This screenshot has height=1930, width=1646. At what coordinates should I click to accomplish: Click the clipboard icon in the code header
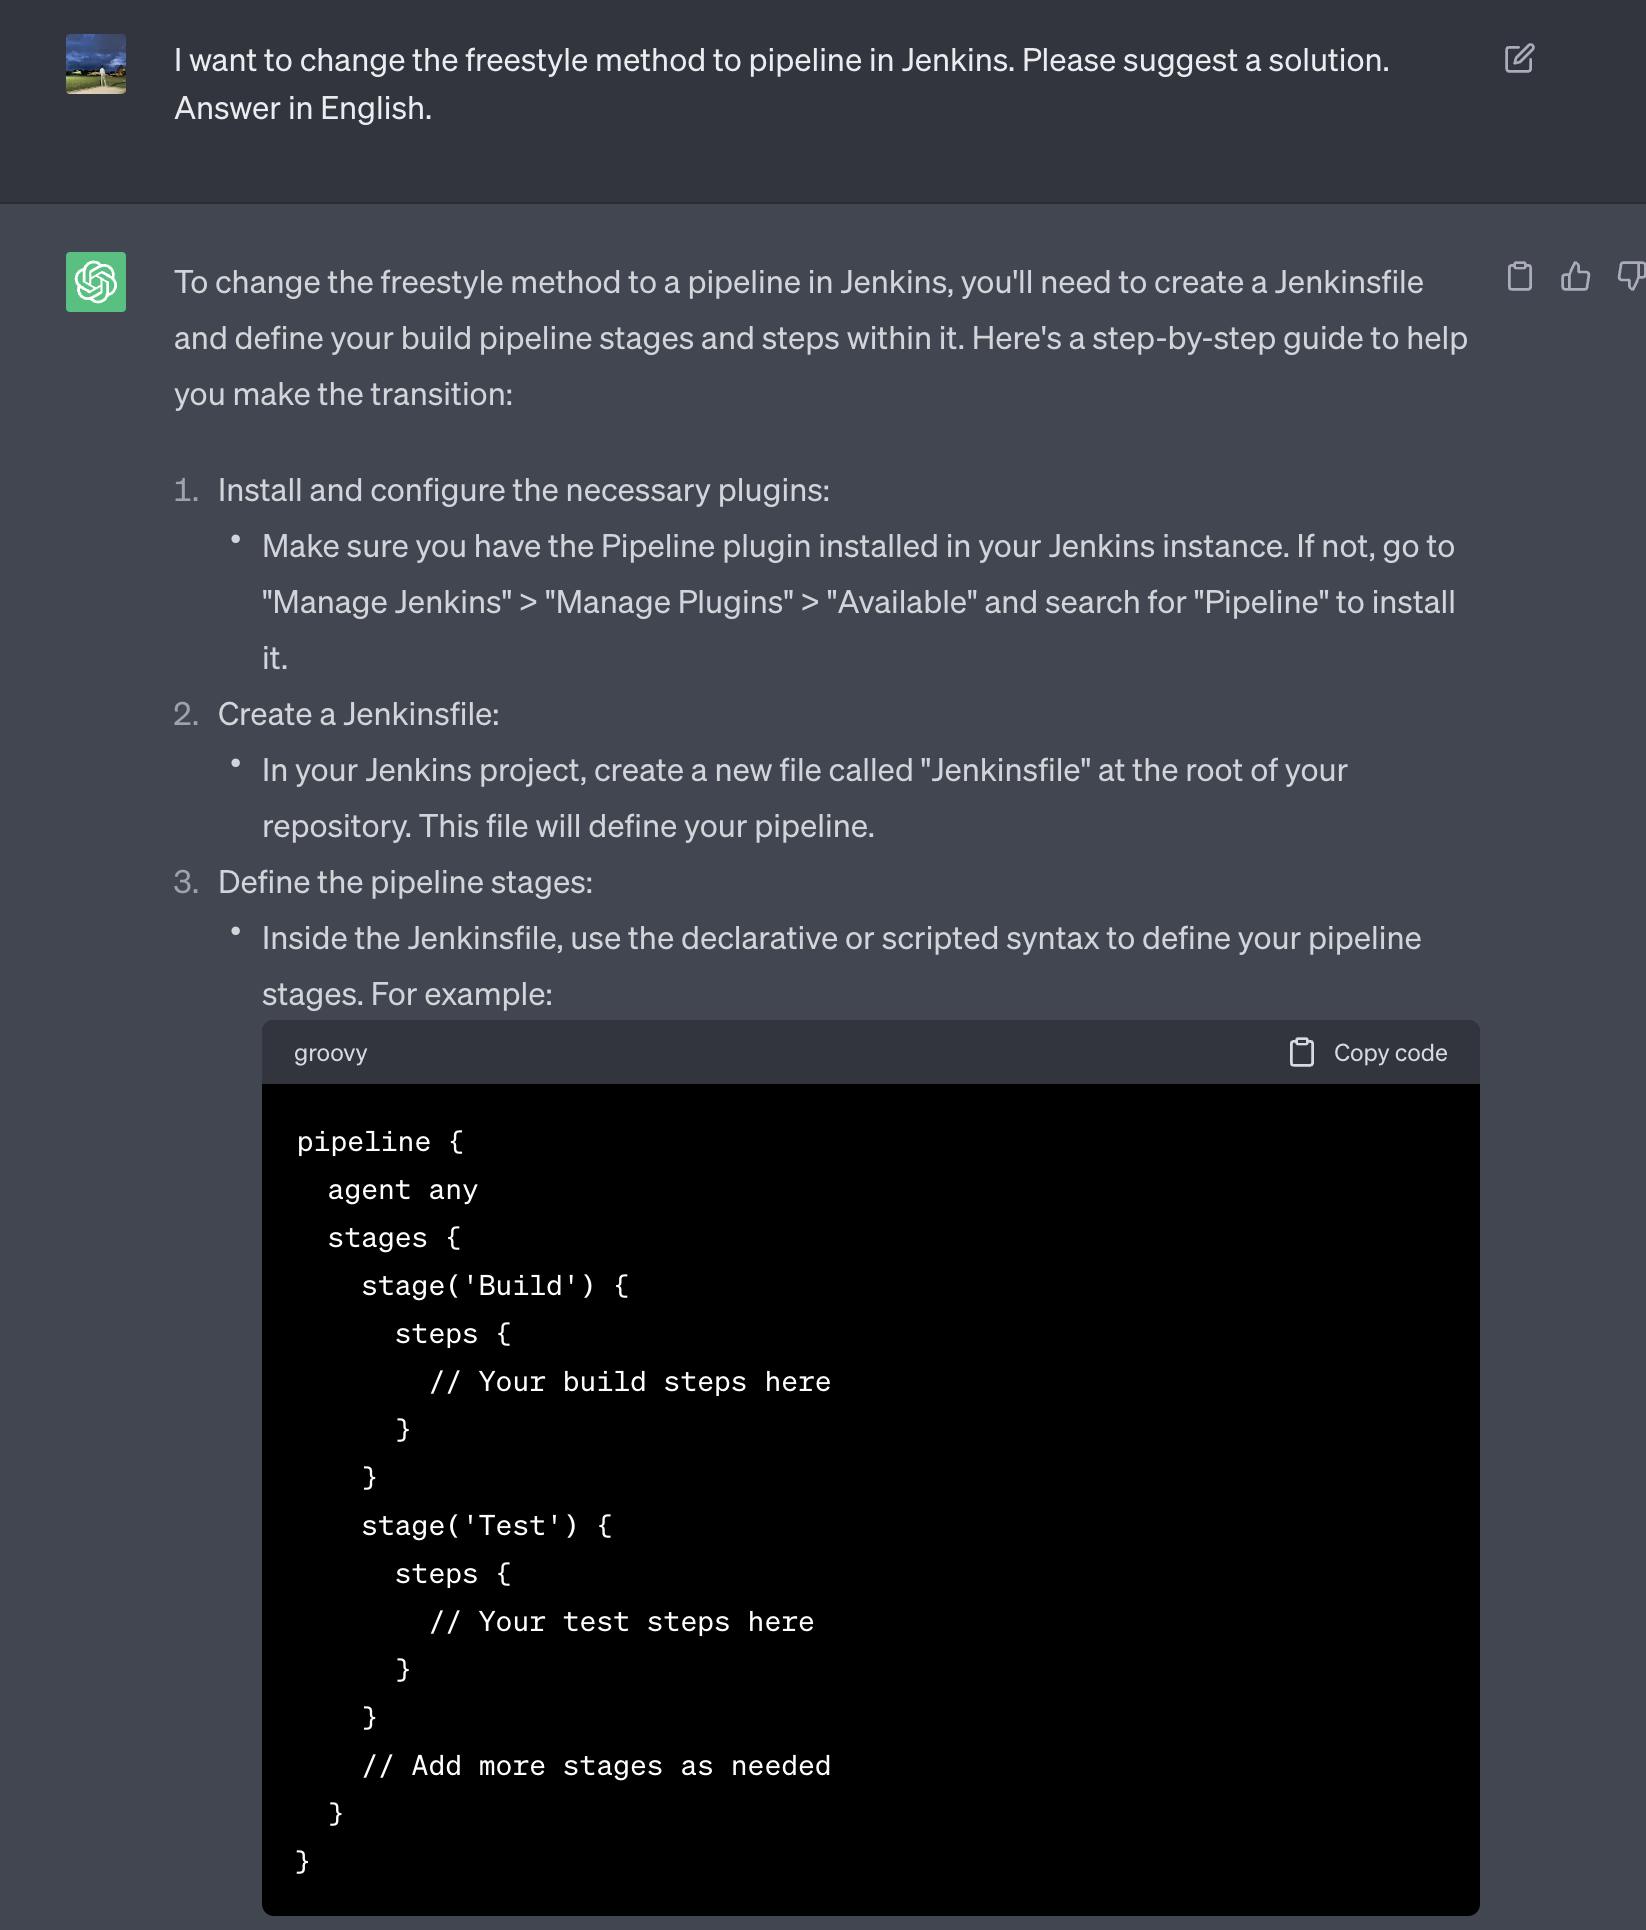pyautogui.click(x=1301, y=1052)
